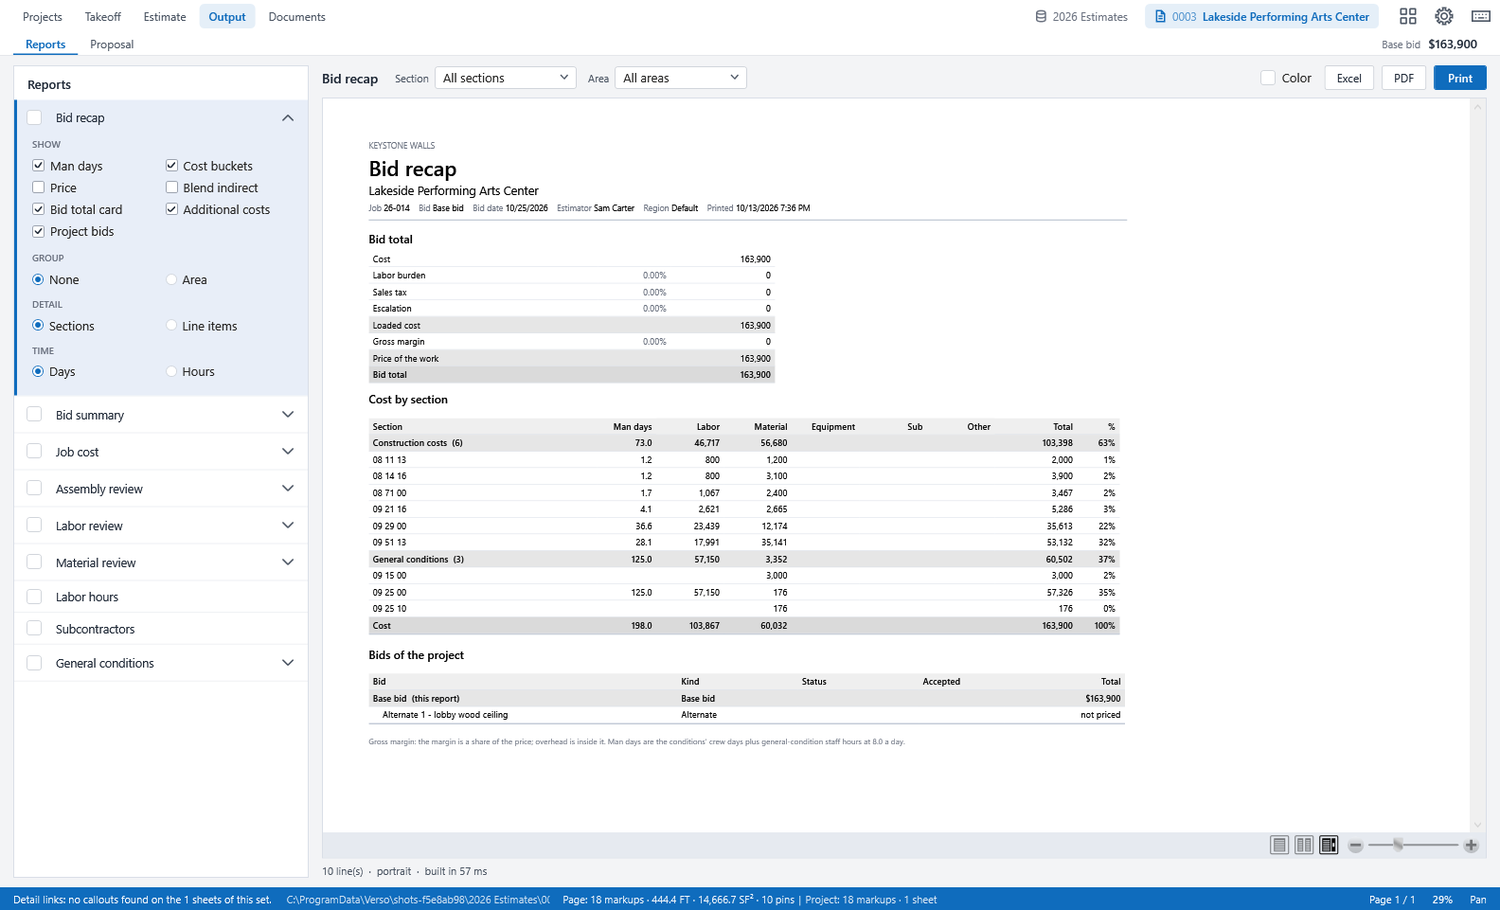
Task: Expand the Bid summary report options
Action: (x=288, y=415)
